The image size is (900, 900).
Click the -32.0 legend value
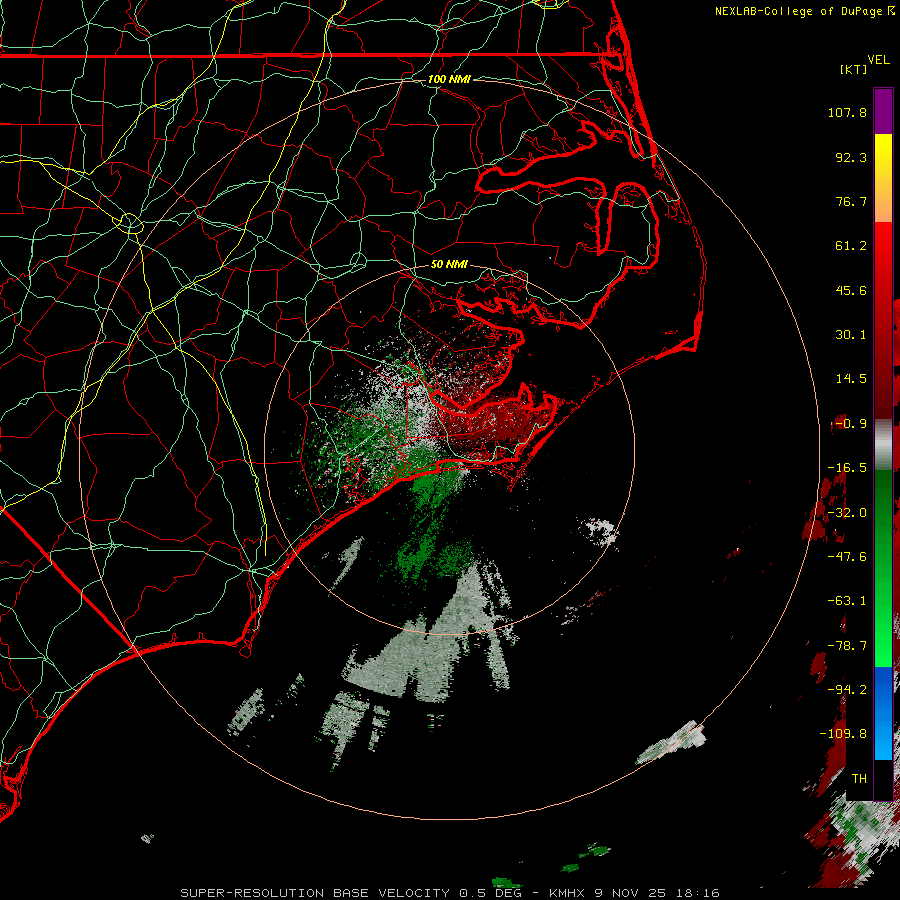coord(847,513)
